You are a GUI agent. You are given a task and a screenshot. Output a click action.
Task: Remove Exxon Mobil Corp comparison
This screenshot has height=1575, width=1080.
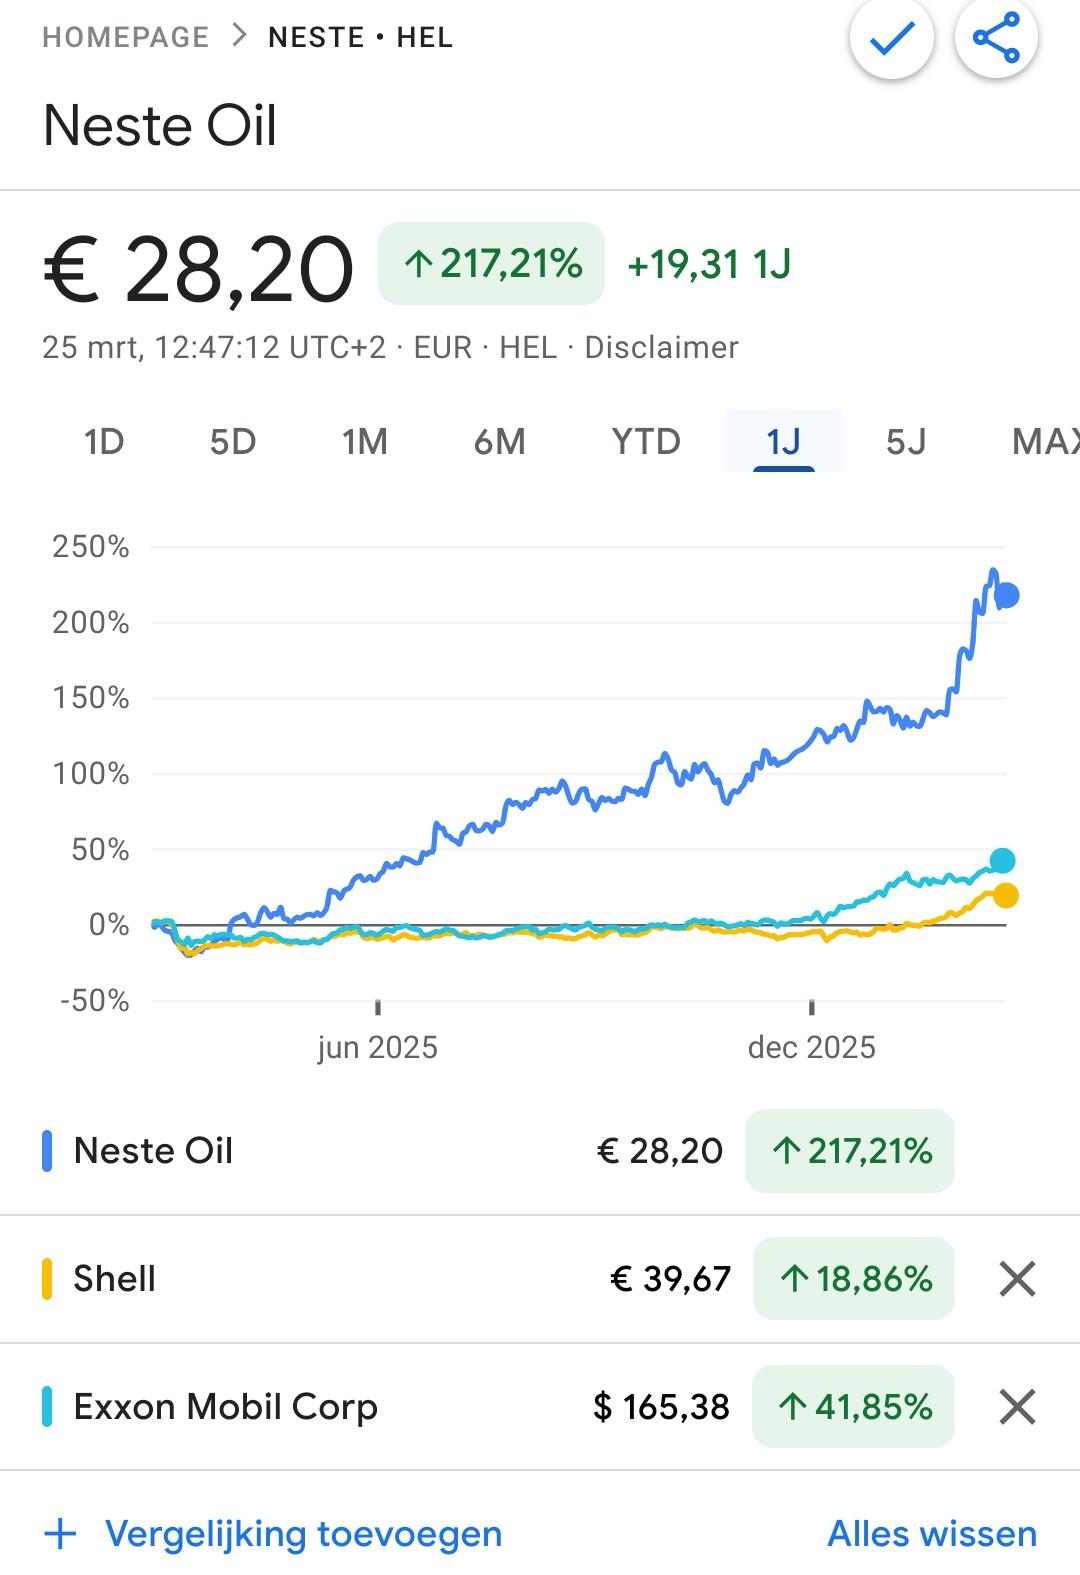[x=1016, y=1406]
